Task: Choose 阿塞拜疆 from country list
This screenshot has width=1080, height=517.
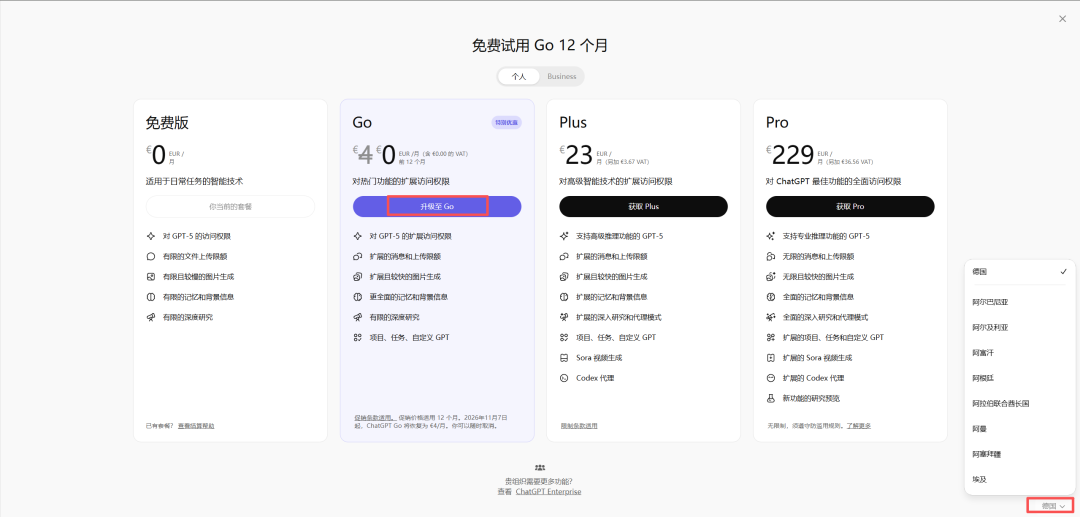Action: click(1019, 454)
